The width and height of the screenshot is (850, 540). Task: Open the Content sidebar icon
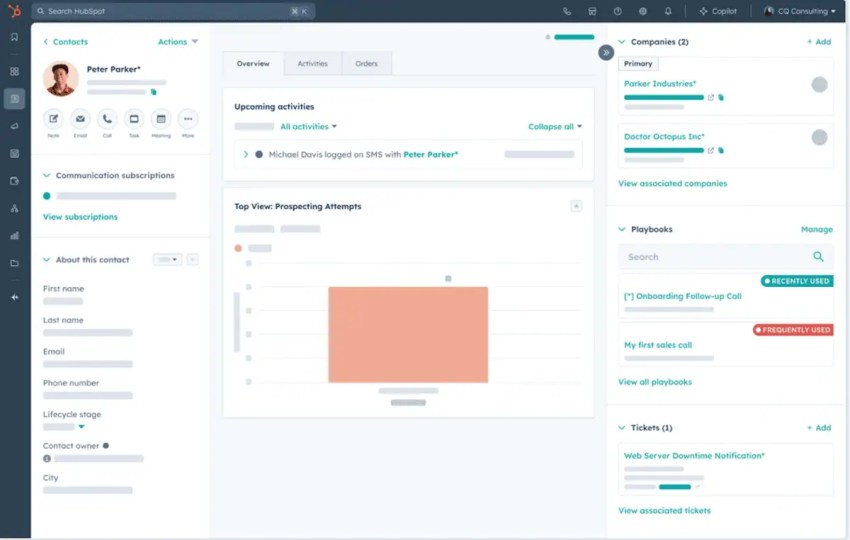15,153
